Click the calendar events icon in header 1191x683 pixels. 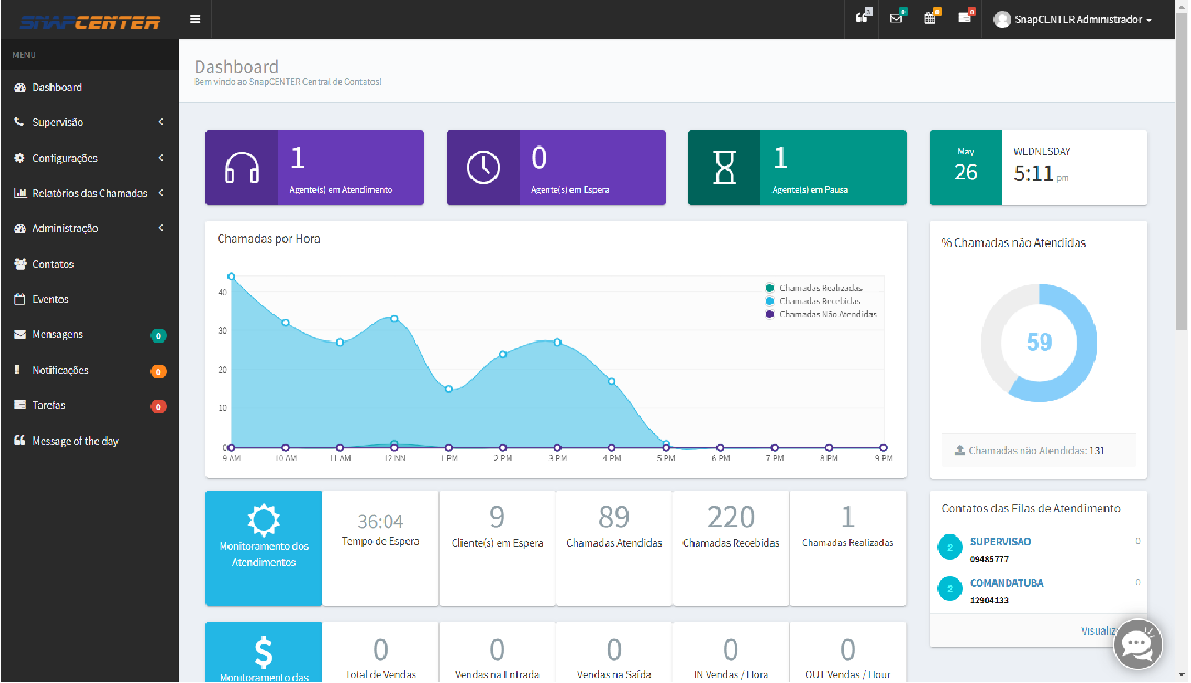(x=930, y=18)
